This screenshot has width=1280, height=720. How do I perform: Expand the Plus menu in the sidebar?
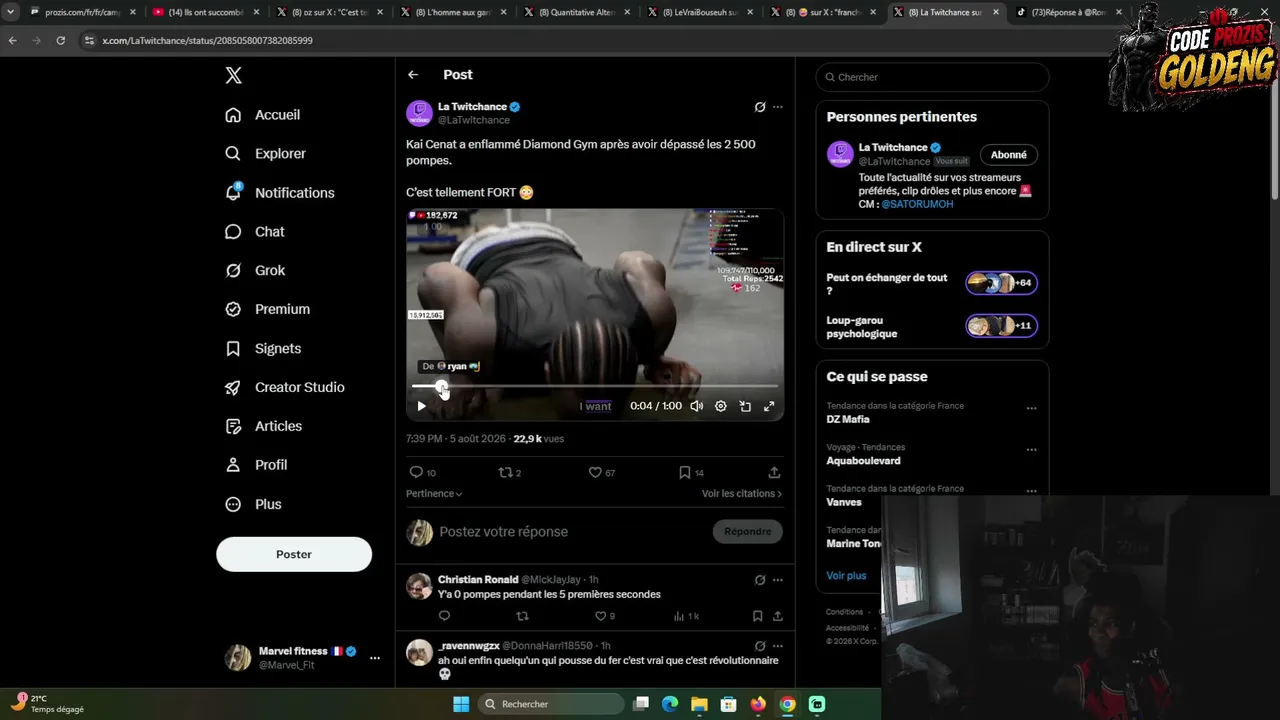(x=254, y=504)
